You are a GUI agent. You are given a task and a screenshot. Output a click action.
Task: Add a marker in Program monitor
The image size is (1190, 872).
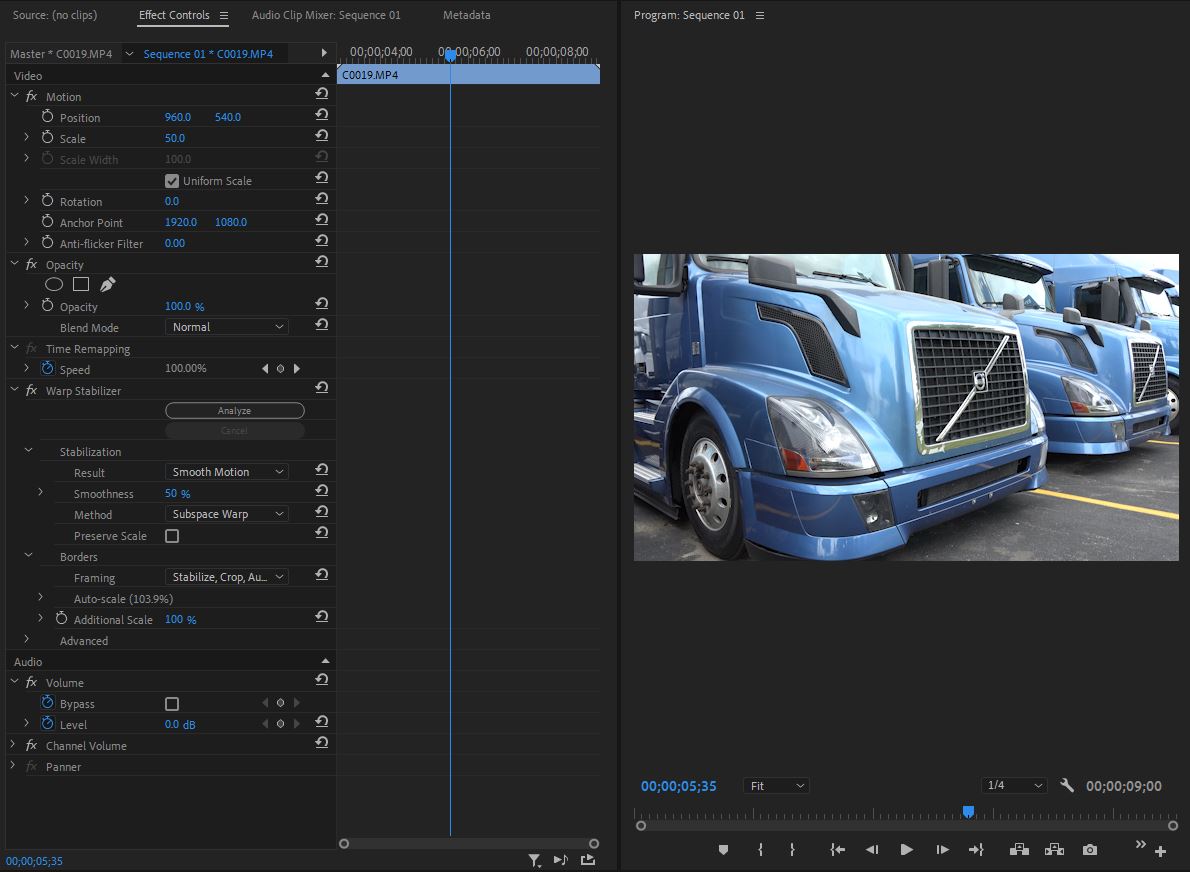coord(723,850)
